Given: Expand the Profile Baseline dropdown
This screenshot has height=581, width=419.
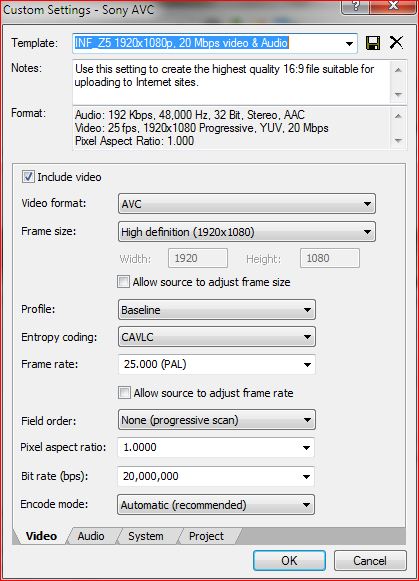Looking at the screenshot, I should coord(217,309).
